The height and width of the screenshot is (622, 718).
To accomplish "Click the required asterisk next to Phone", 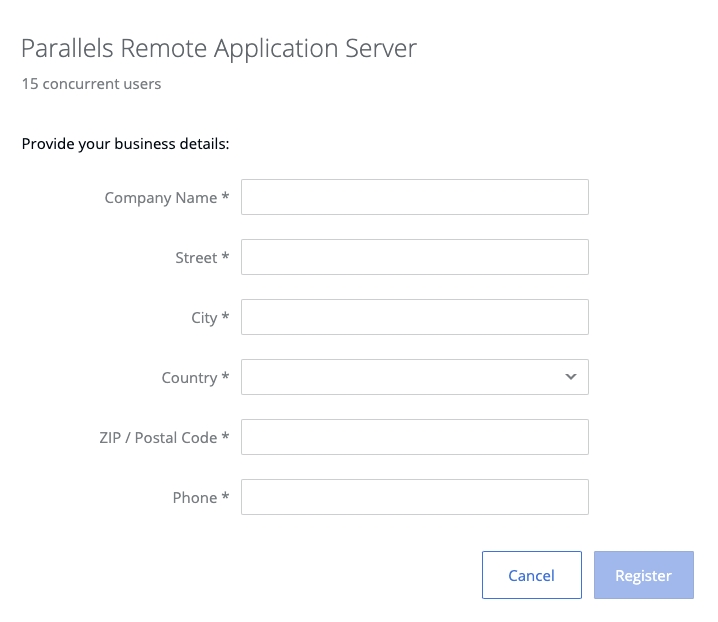I will click(226, 497).
